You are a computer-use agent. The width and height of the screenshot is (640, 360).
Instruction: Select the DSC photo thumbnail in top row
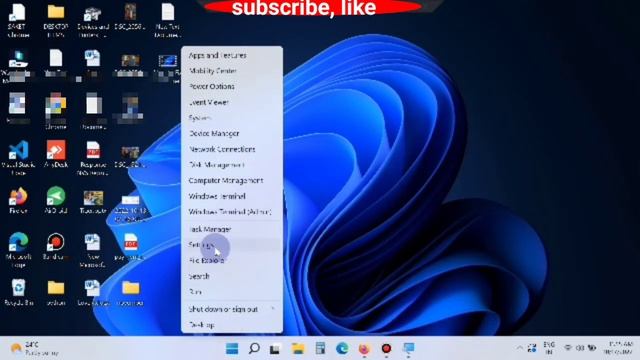(131, 16)
